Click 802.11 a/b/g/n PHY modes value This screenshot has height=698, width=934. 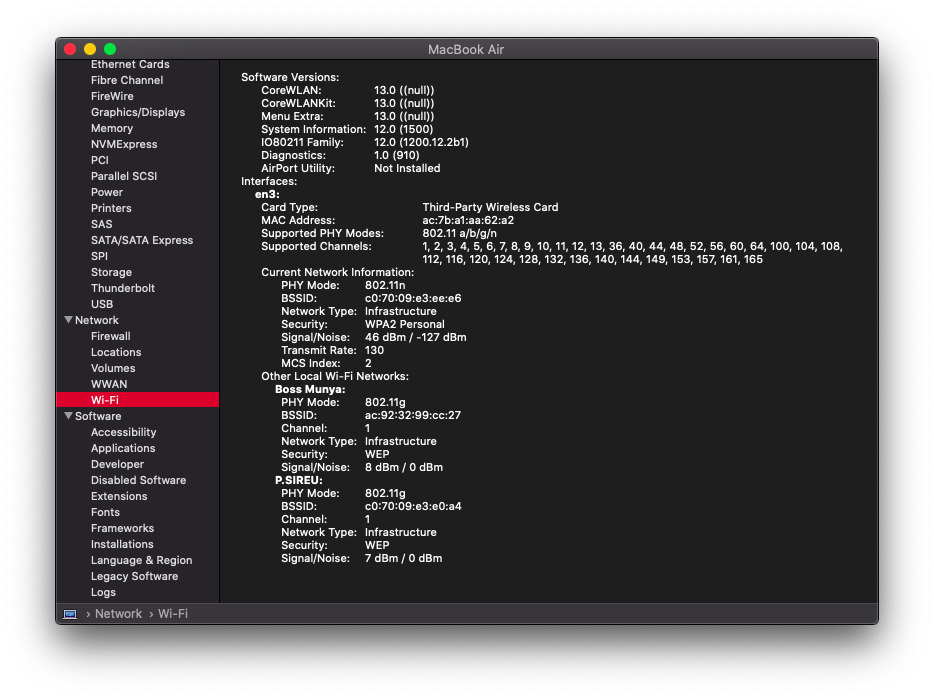point(459,233)
